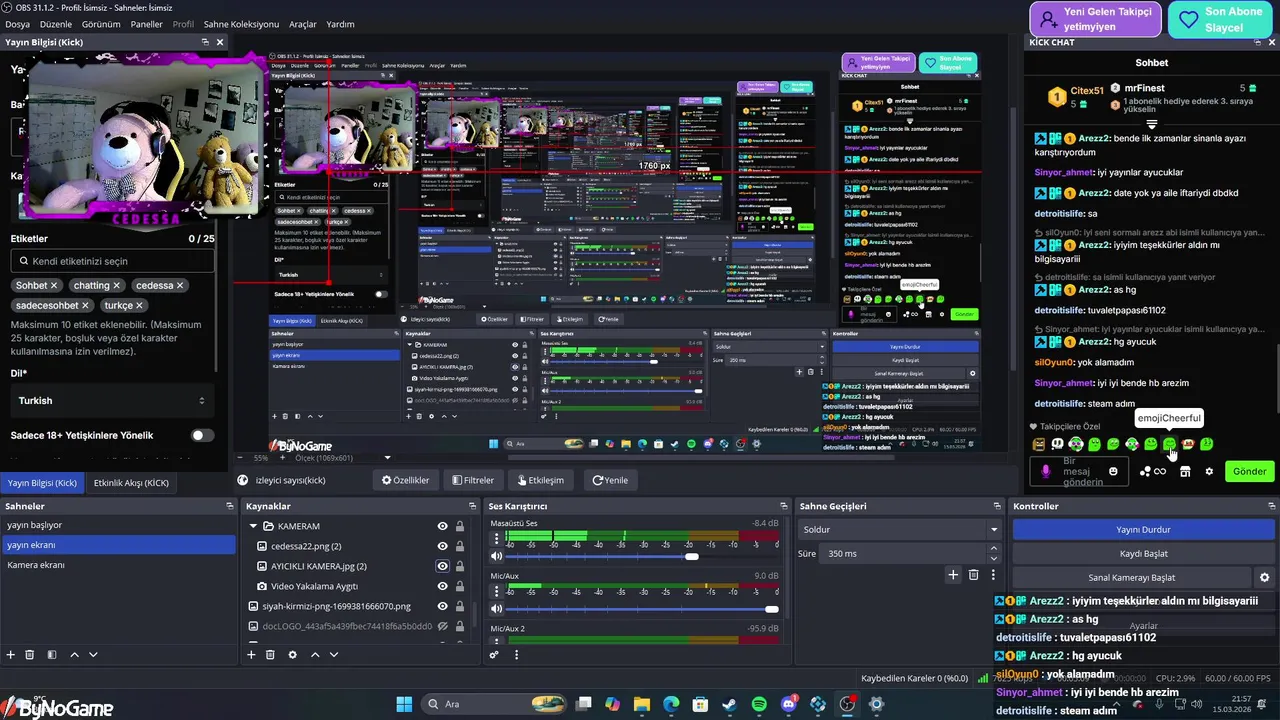
Task: Open Discord from the taskbar
Action: [x=788, y=704]
